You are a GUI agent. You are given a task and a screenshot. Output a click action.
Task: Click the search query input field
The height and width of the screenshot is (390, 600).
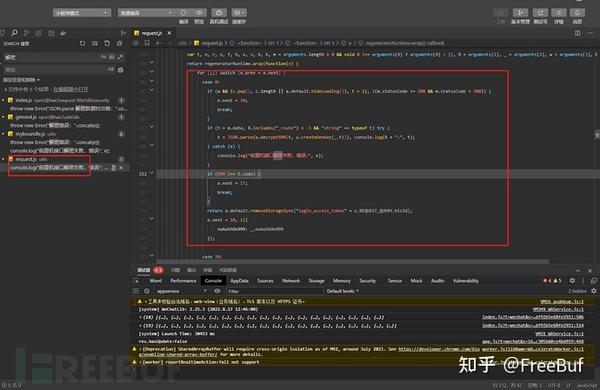pyautogui.click(x=51, y=57)
